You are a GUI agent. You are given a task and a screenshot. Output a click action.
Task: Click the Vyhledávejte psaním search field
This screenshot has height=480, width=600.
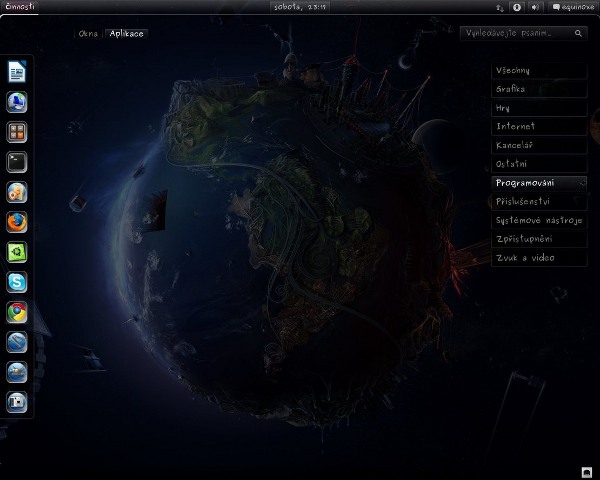[x=518, y=33]
